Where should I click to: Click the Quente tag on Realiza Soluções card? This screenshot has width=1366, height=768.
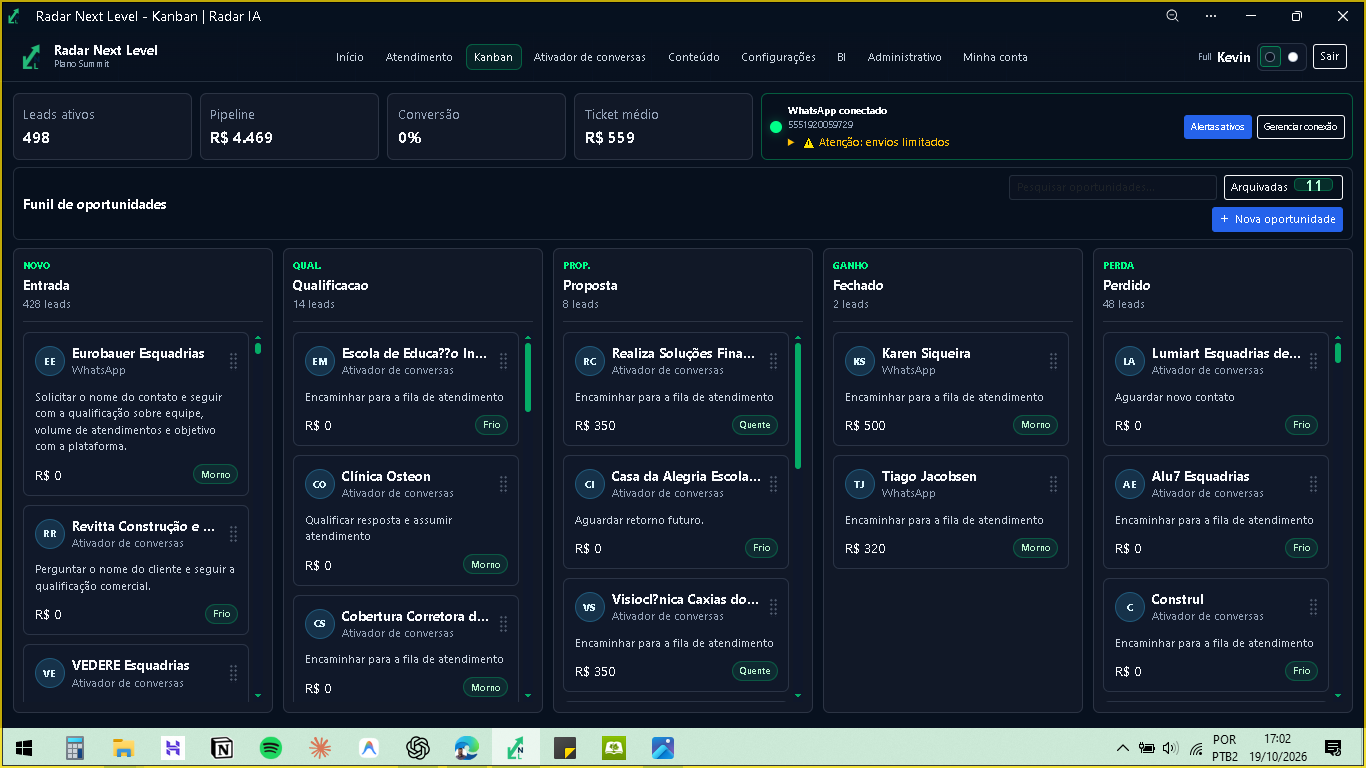(x=755, y=425)
